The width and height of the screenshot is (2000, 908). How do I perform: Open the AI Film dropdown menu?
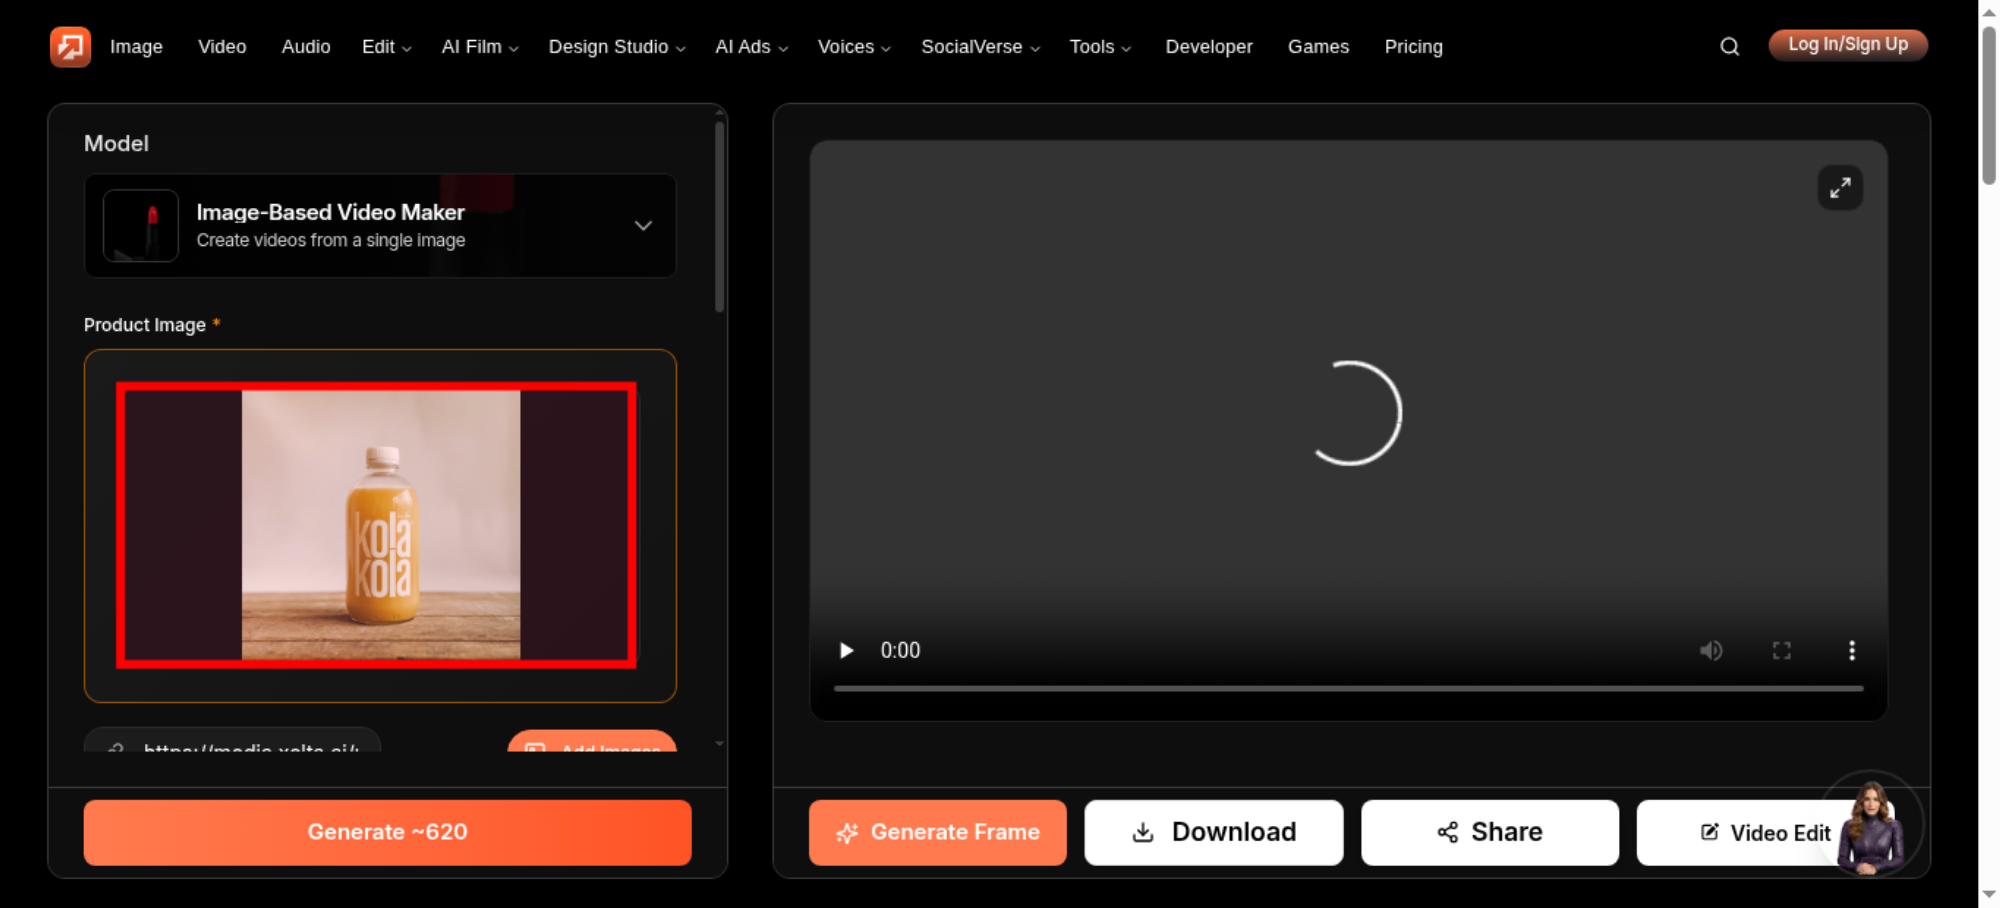coord(480,47)
